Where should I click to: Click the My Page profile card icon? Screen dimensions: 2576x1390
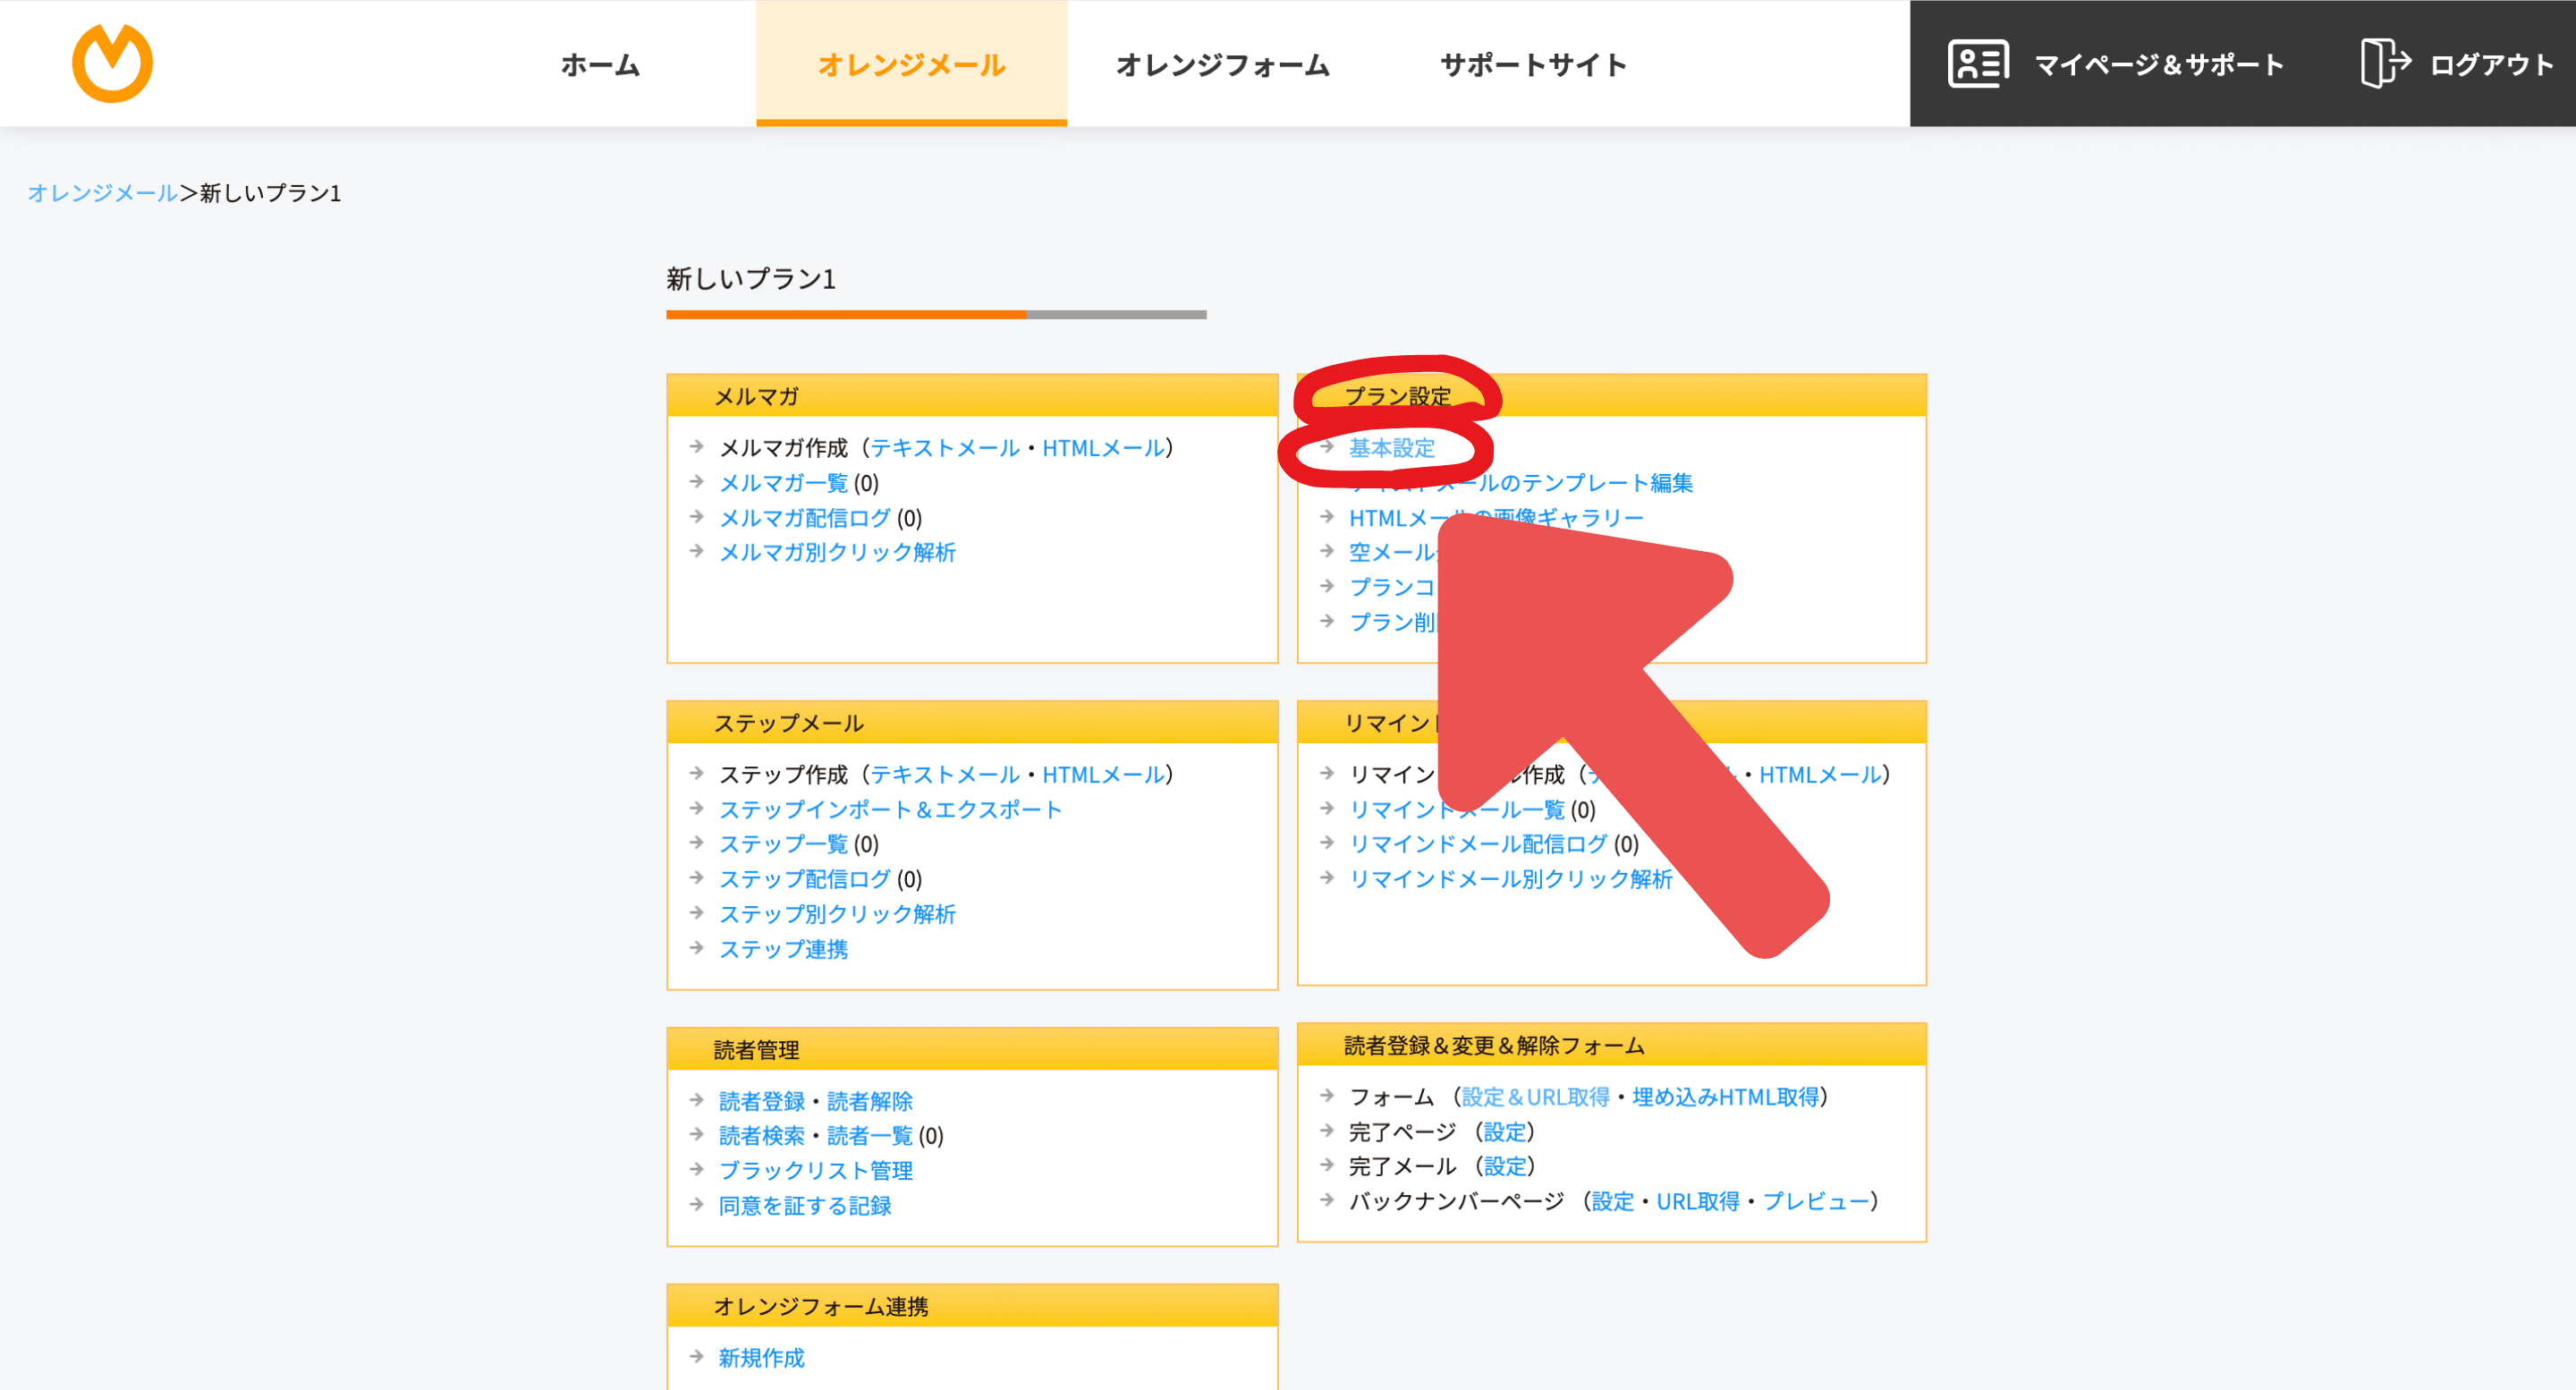click(x=1977, y=64)
